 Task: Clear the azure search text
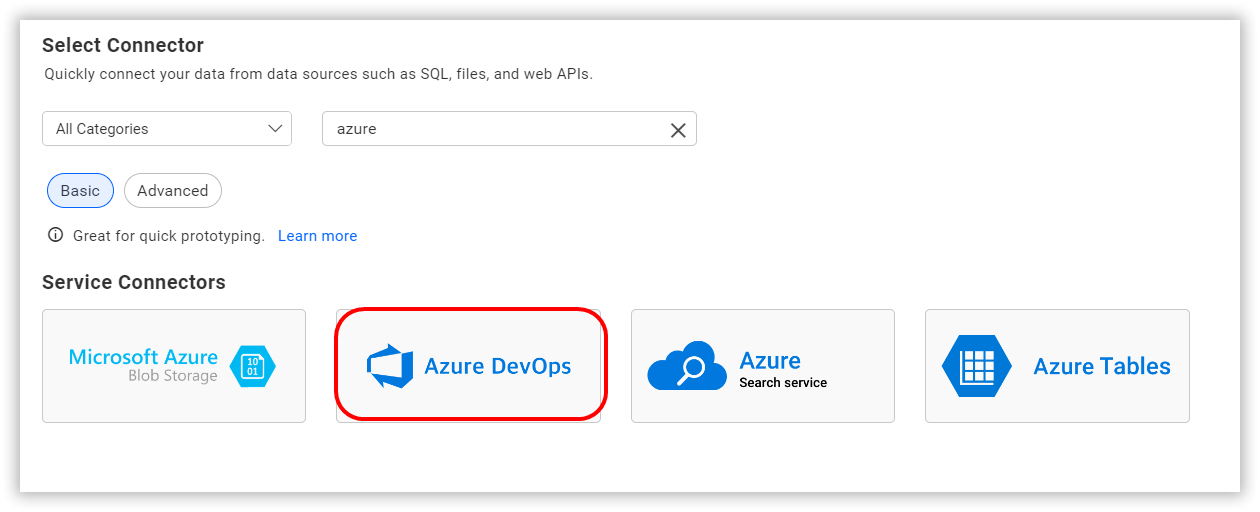(x=678, y=130)
